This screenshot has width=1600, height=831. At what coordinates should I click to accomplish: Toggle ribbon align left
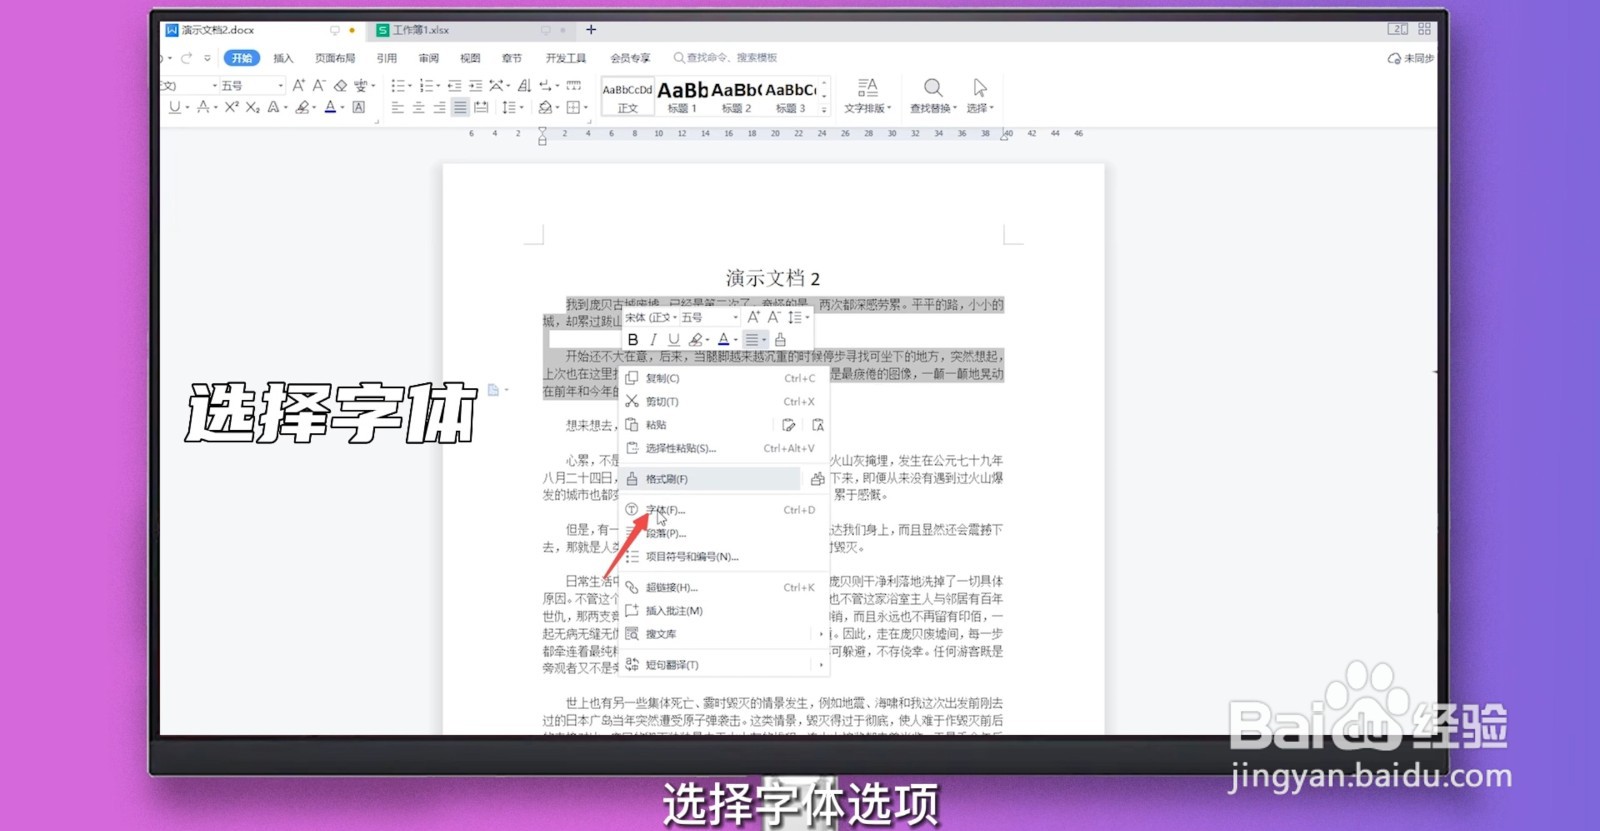pyautogui.click(x=397, y=107)
